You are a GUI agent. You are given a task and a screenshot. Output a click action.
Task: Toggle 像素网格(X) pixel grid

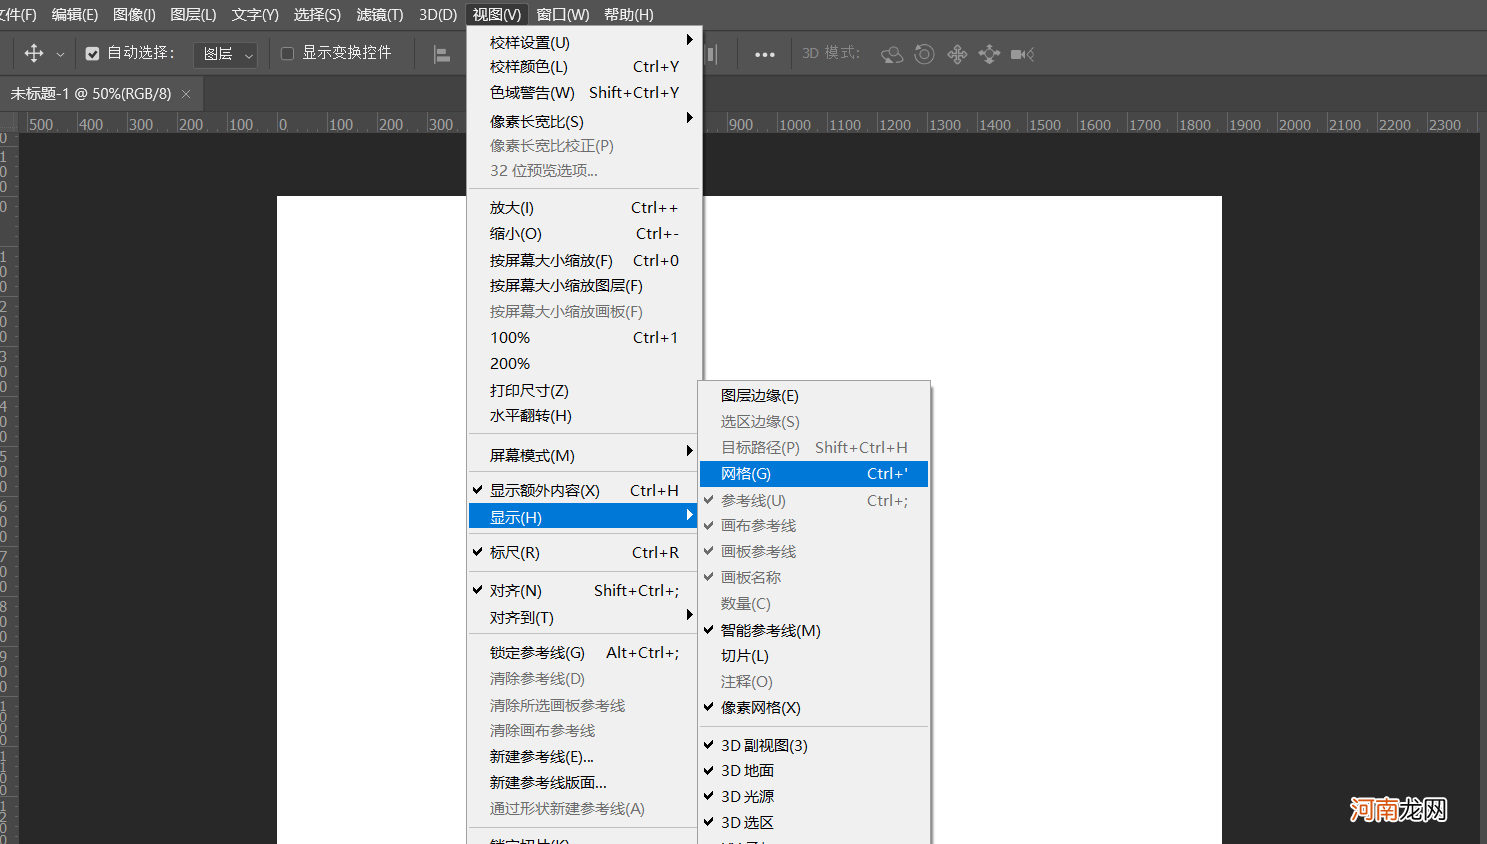[814, 708]
